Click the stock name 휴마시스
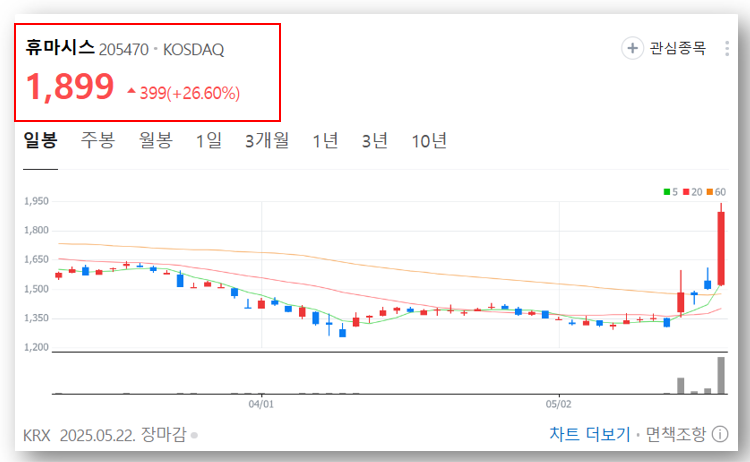 60,47
